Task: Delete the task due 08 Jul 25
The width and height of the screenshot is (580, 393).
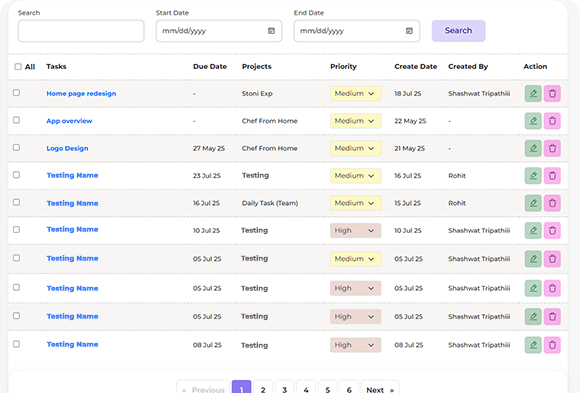Action: 552,345
